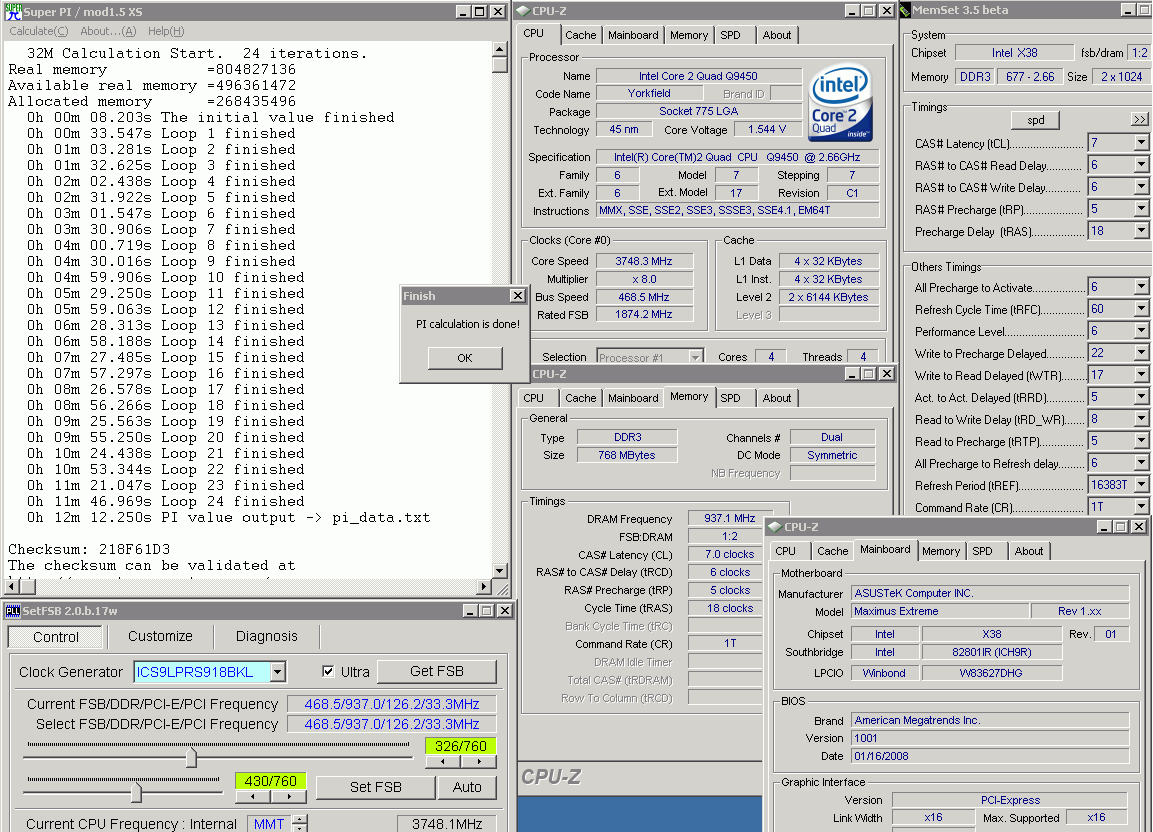Click OK in the Finish dialog
1153x832 pixels.
coord(465,358)
